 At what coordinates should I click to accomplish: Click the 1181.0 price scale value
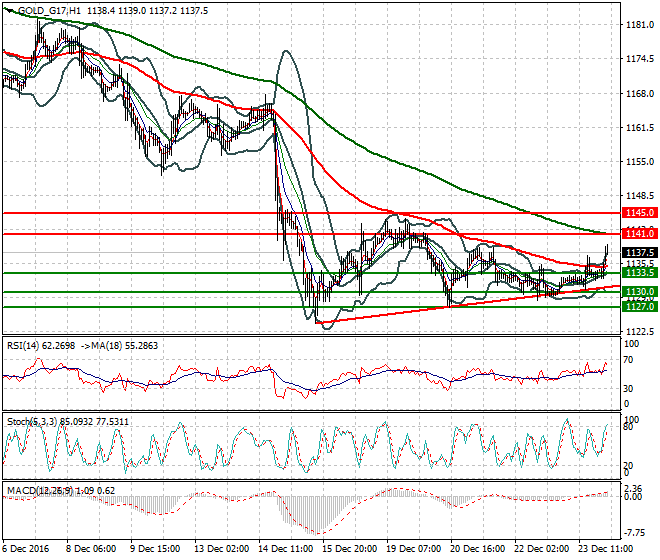tap(640, 25)
